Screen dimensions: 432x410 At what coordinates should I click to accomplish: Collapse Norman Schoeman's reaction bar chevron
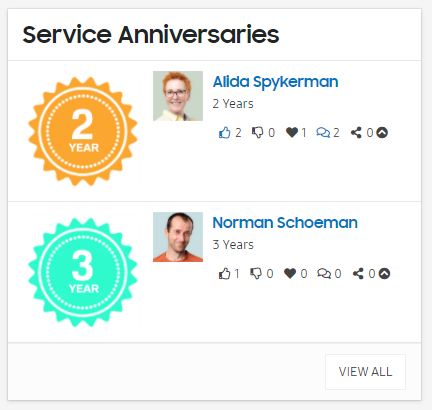[384, 274]
